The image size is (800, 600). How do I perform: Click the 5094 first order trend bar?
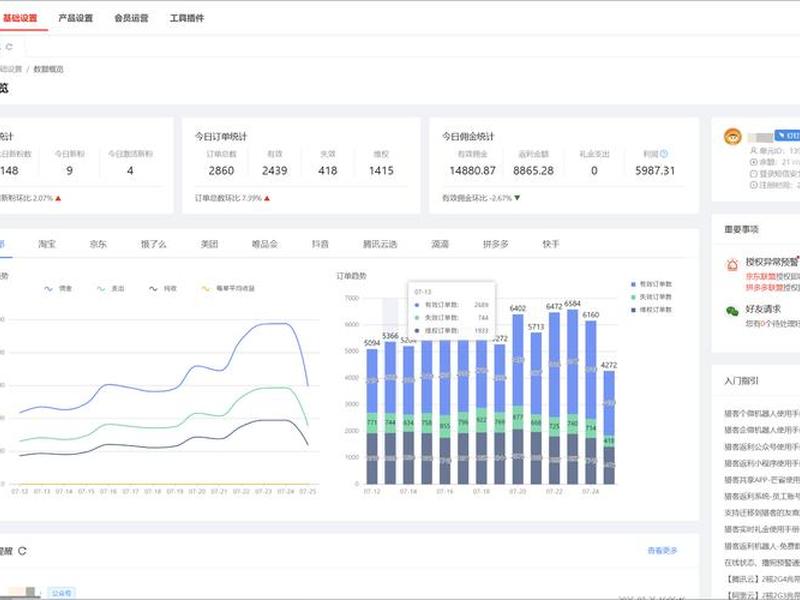pyautogui.click(x=372, y=416)
